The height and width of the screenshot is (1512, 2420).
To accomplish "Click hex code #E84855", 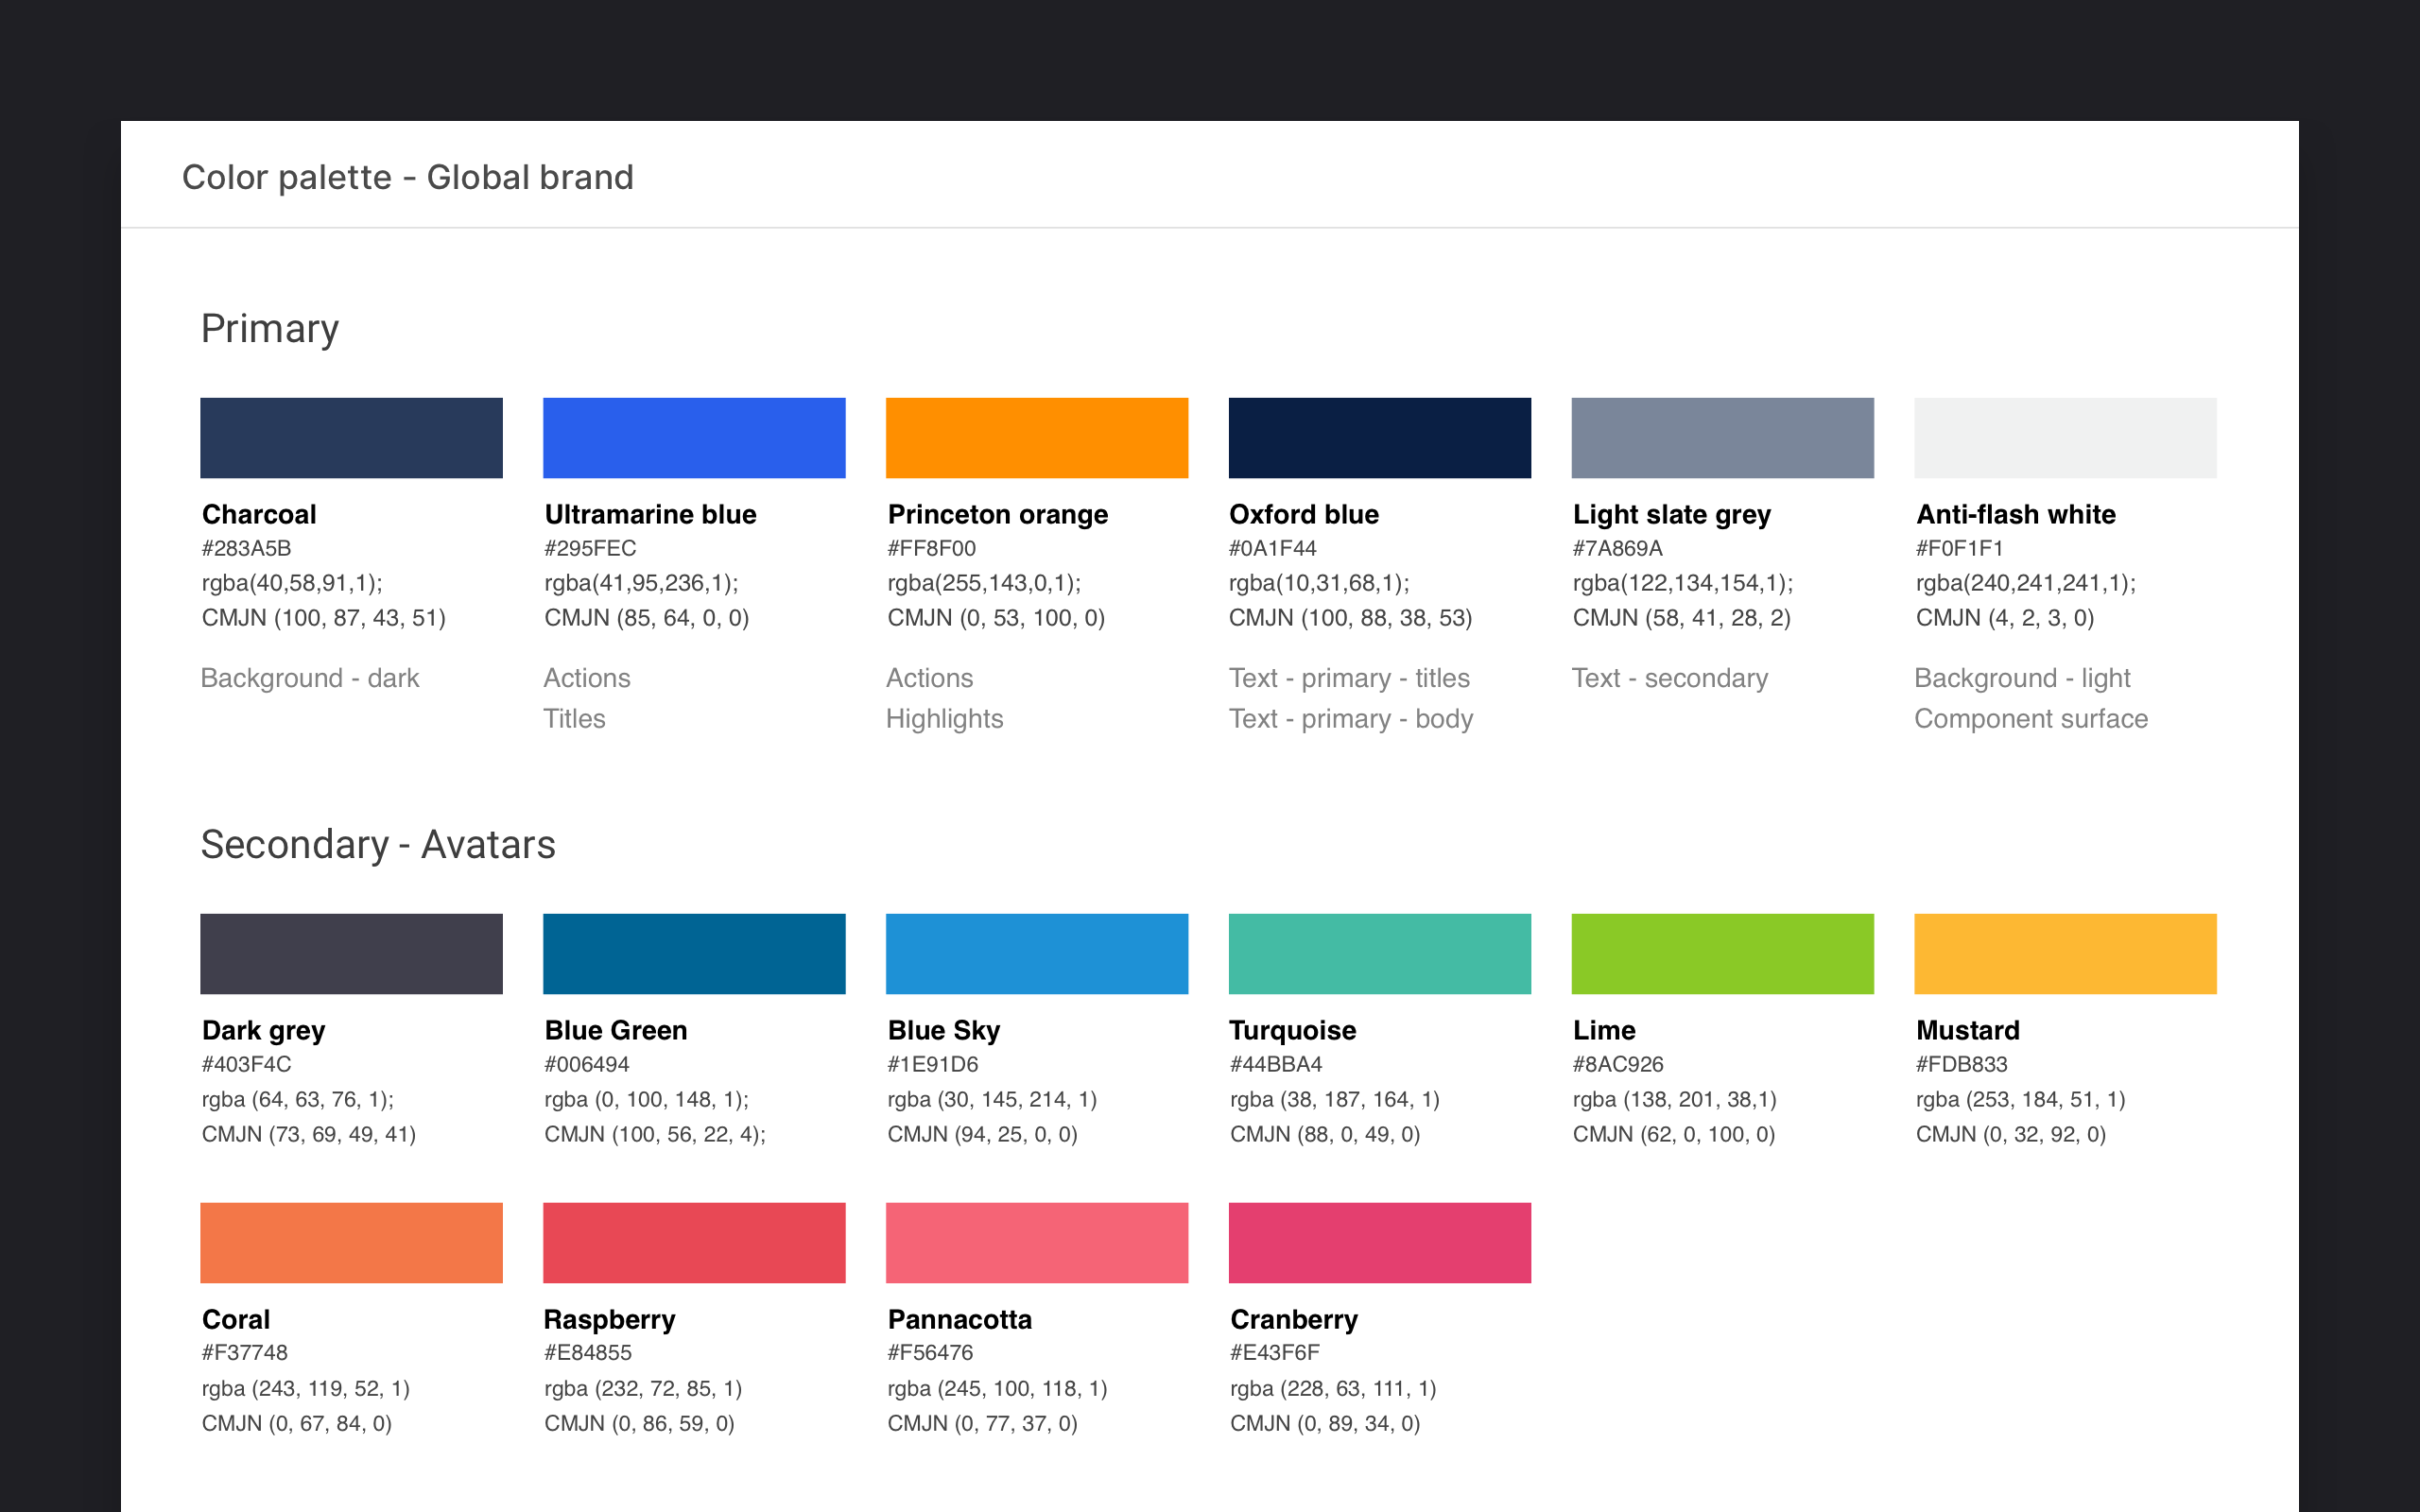I will pos(588,1353).
